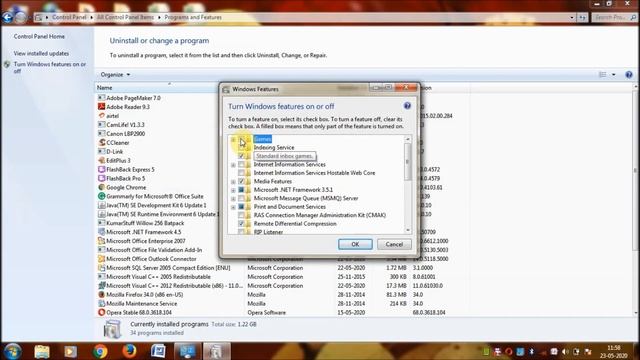Click OK in Windows Features dialog

pos(355,244)
